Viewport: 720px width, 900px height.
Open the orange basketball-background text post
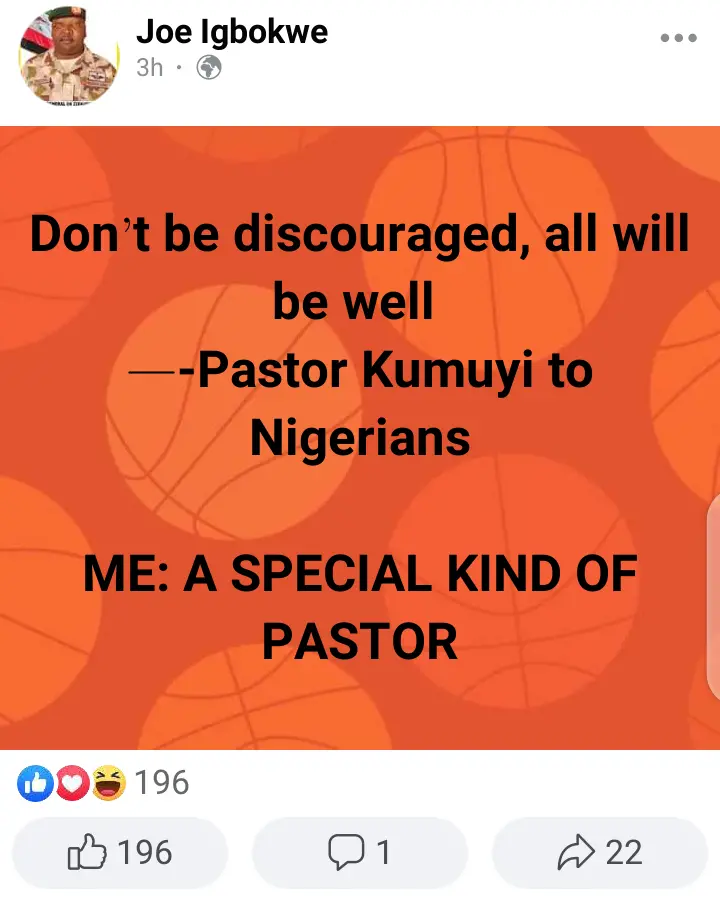(x=360, y=437)
